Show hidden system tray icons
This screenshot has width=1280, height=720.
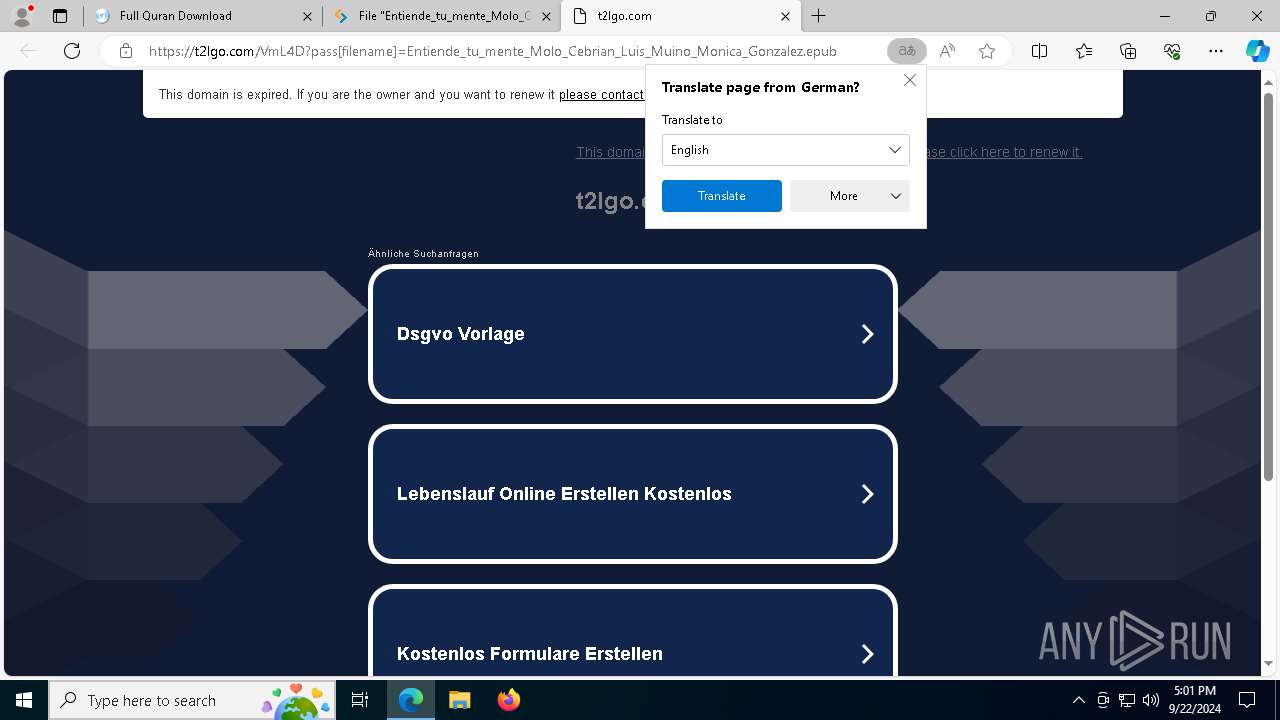tap(1078, 700)
